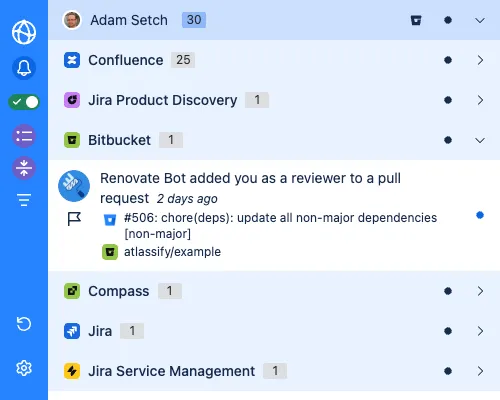Mark Confluence notifications as read dot
Screen dimensions: 500x400
[x=448, y=60]
